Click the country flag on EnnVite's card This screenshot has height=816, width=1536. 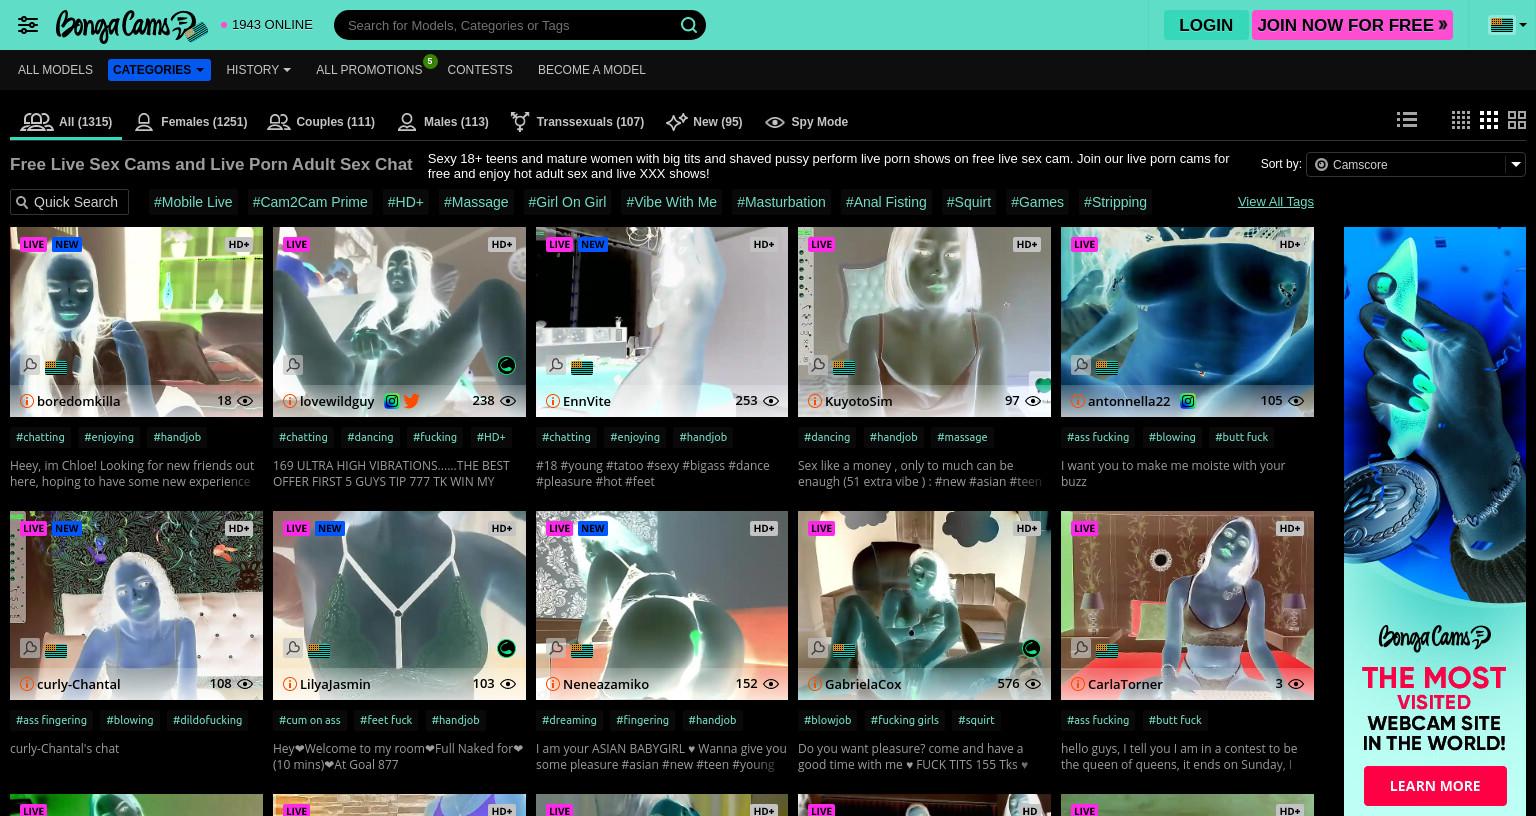[x=581, y=367]
